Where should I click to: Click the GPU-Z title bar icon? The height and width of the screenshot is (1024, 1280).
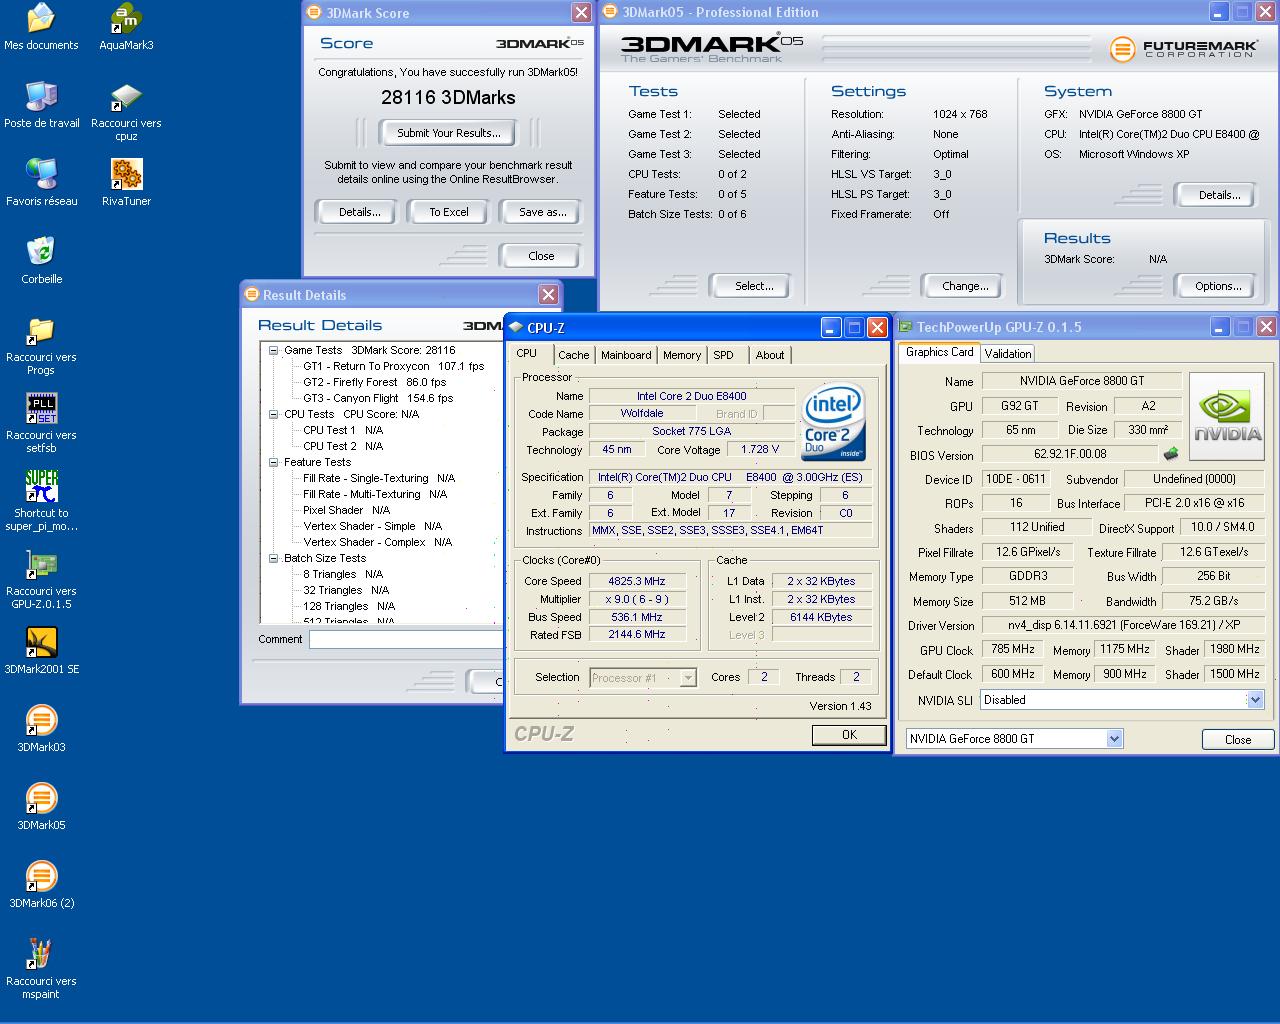point(905,327)
